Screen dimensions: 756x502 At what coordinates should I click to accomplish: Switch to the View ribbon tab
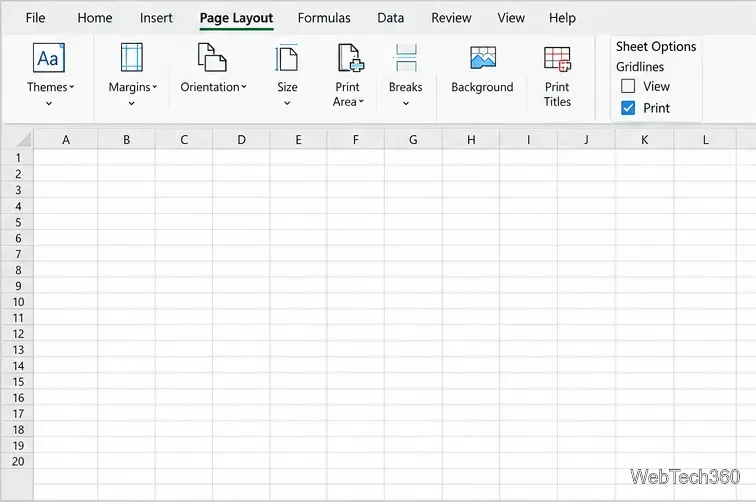click(511, 18)
